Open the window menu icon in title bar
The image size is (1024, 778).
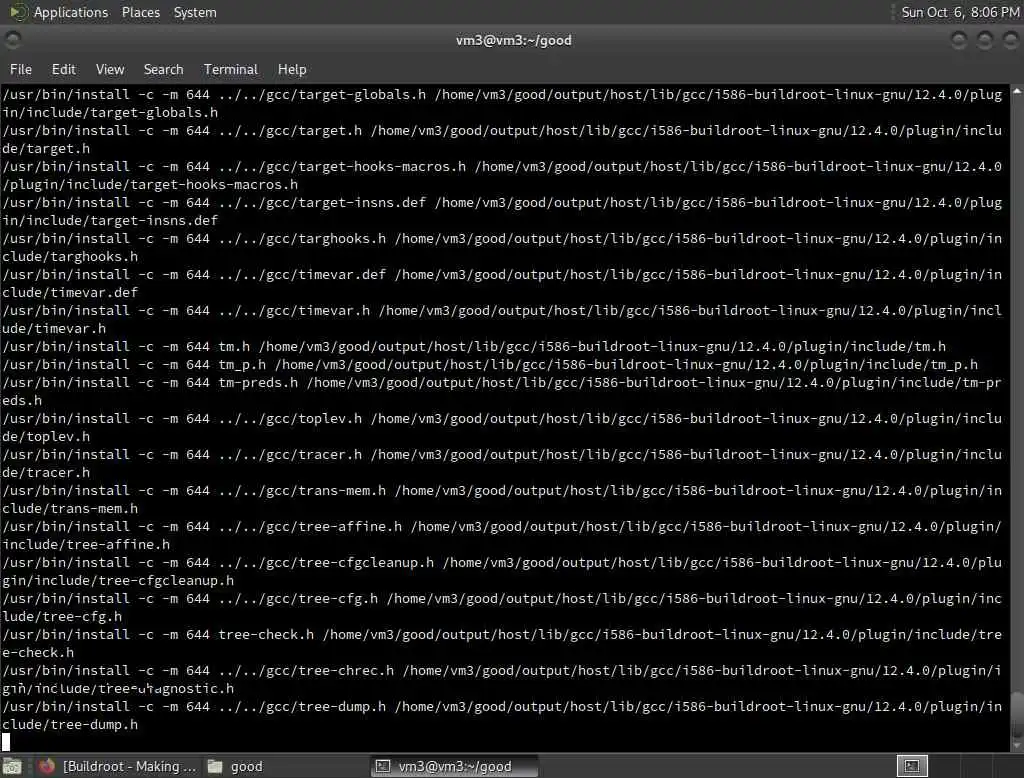(x=12, y=41)
